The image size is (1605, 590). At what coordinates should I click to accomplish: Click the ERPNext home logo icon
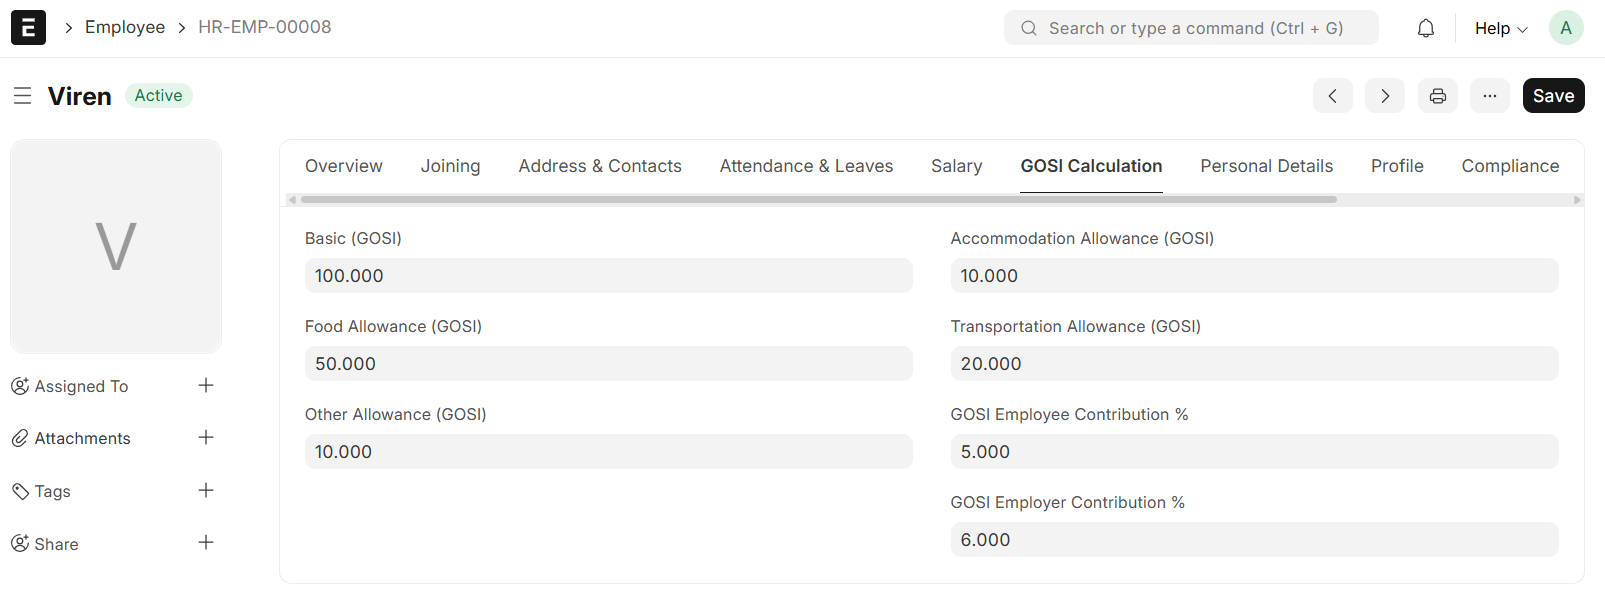(x=28, y=28)
